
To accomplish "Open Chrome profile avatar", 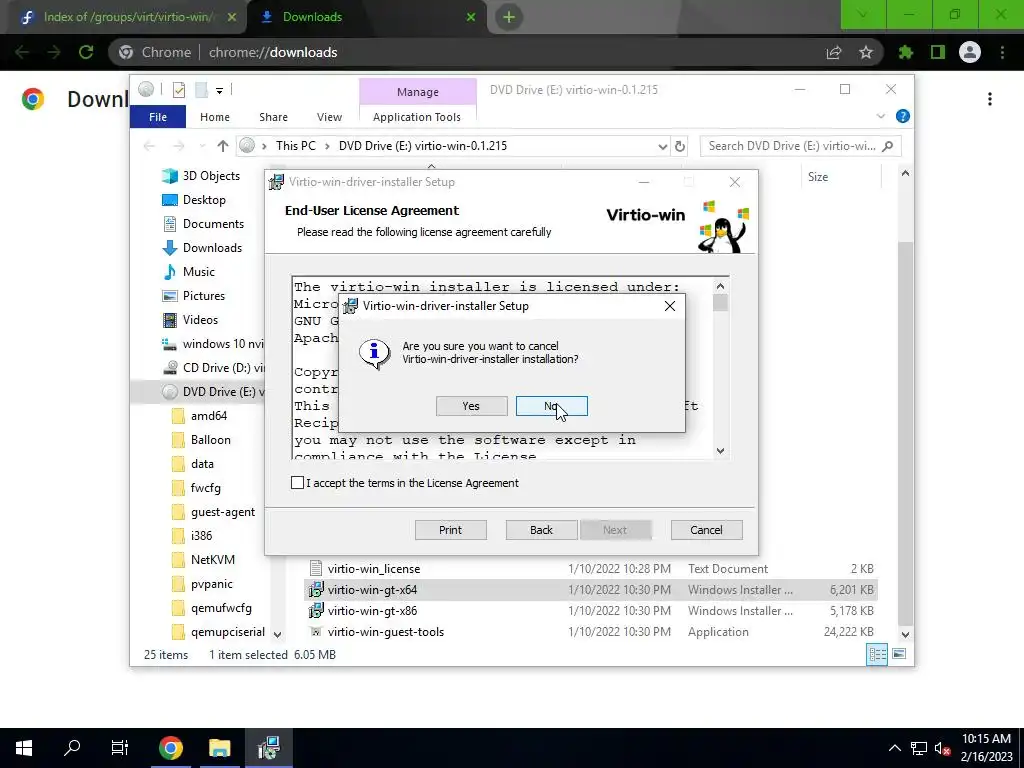I will pos(970,52).
